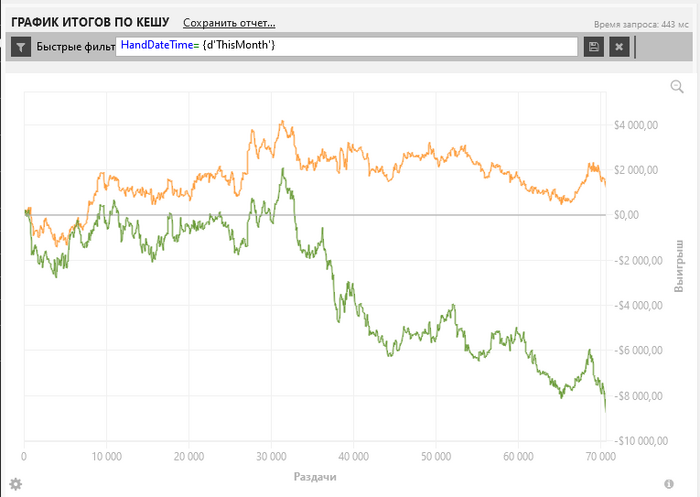Click the Время запроса: 443 мс text
Screen dimensions: 700x497
pos(641,25)
